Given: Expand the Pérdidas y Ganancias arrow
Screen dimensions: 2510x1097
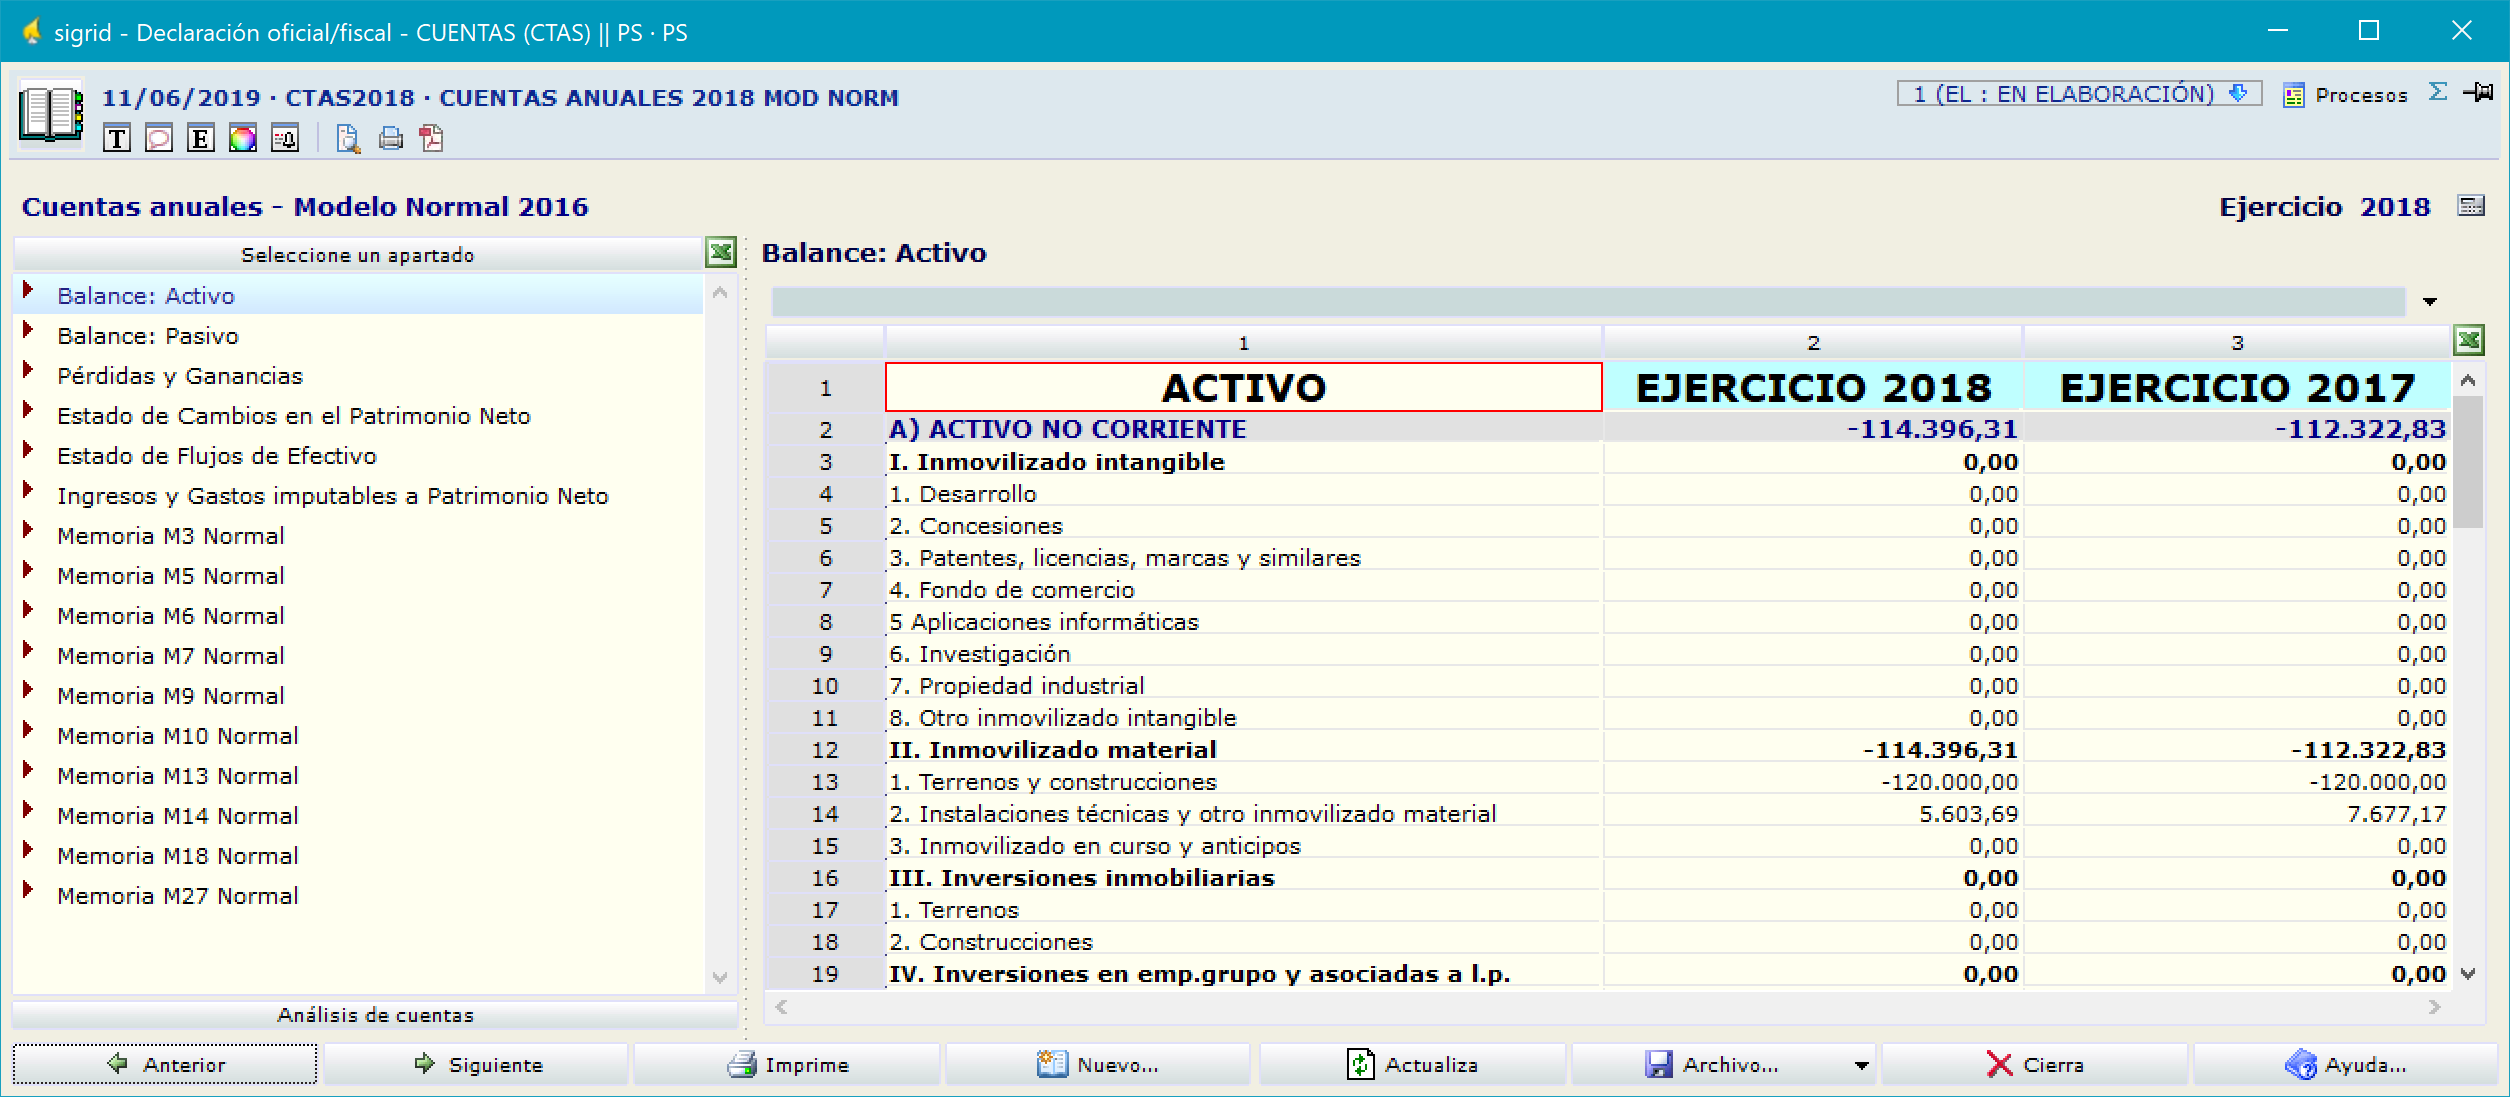Looking at the screenshot, I should (28, 370).
